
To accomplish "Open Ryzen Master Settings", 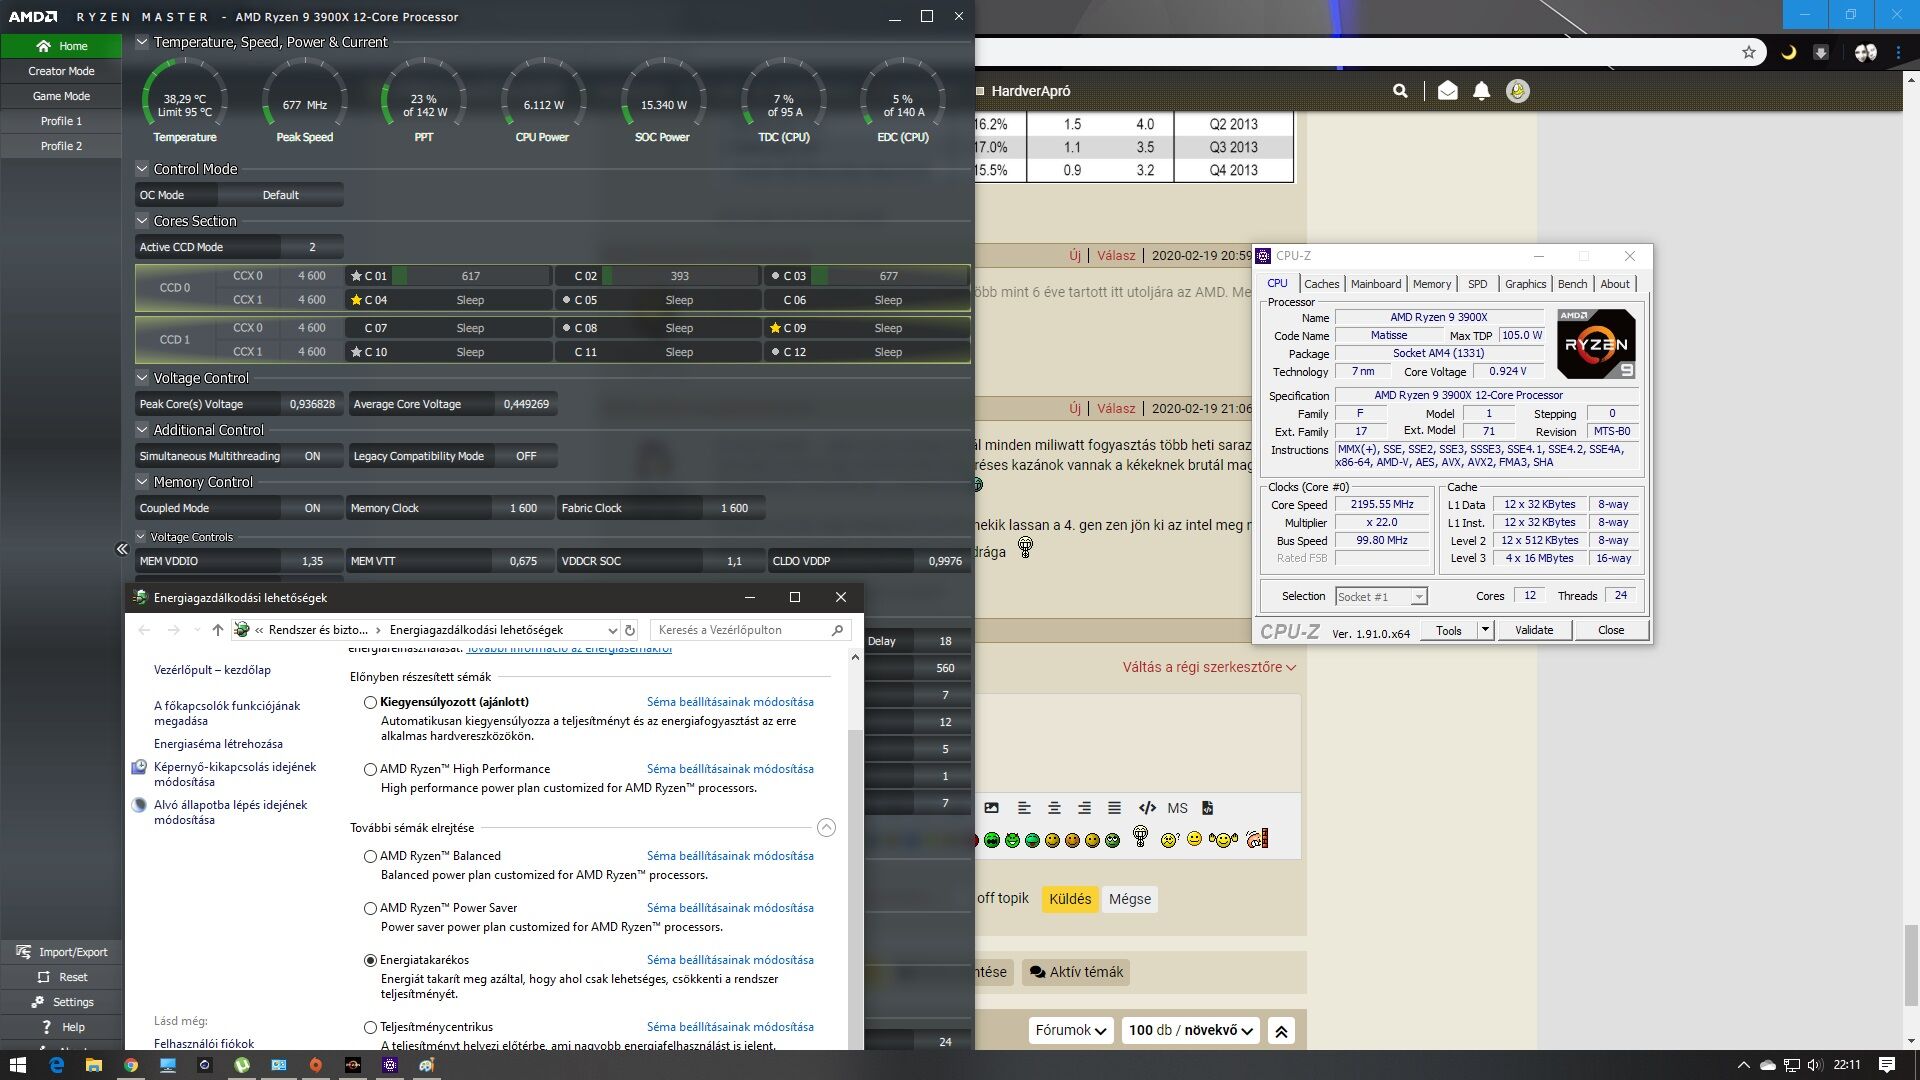I will click(x=61, y=1002).
